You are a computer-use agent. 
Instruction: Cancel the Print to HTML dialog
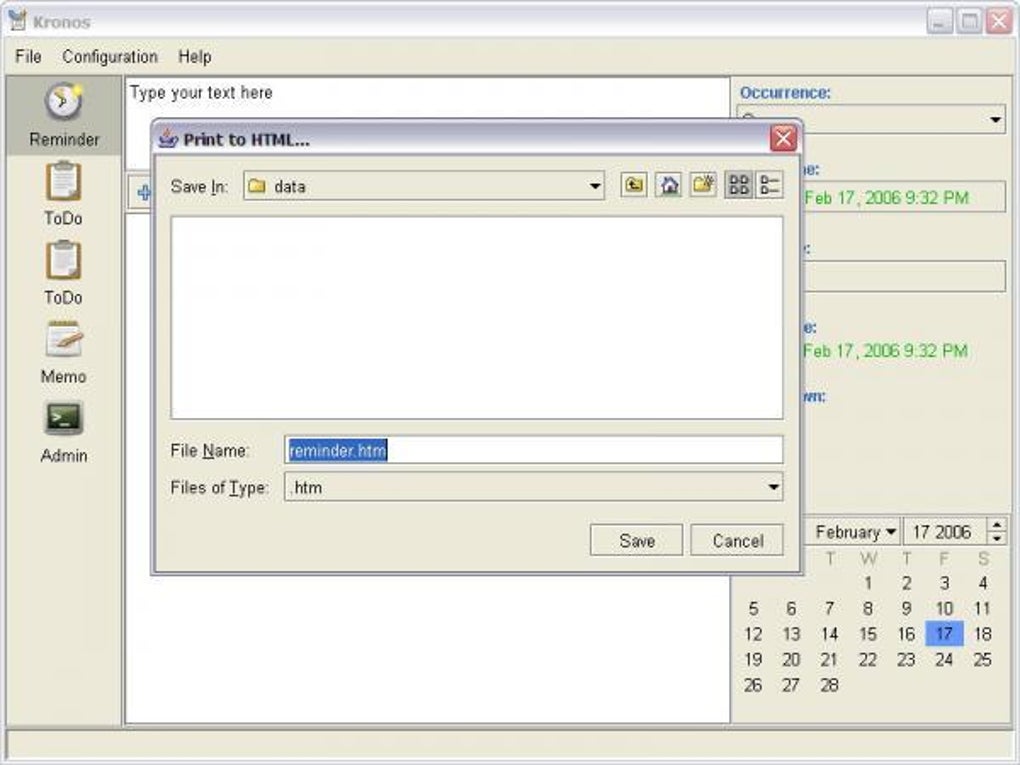[x=737, y=540]
